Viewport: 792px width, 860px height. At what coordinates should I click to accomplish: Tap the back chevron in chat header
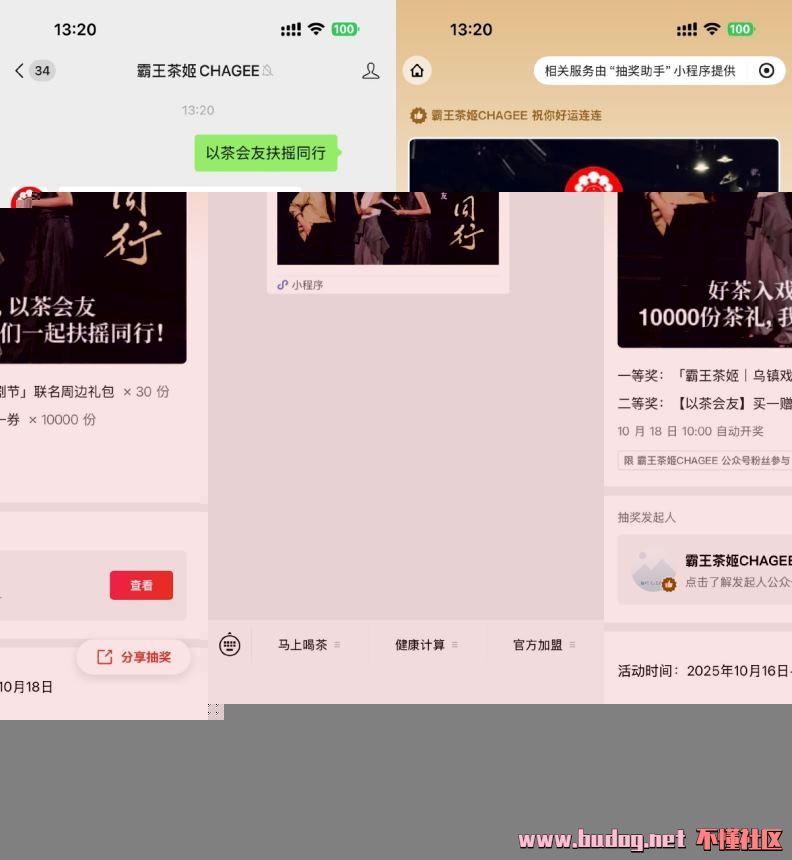pos(19,70)
